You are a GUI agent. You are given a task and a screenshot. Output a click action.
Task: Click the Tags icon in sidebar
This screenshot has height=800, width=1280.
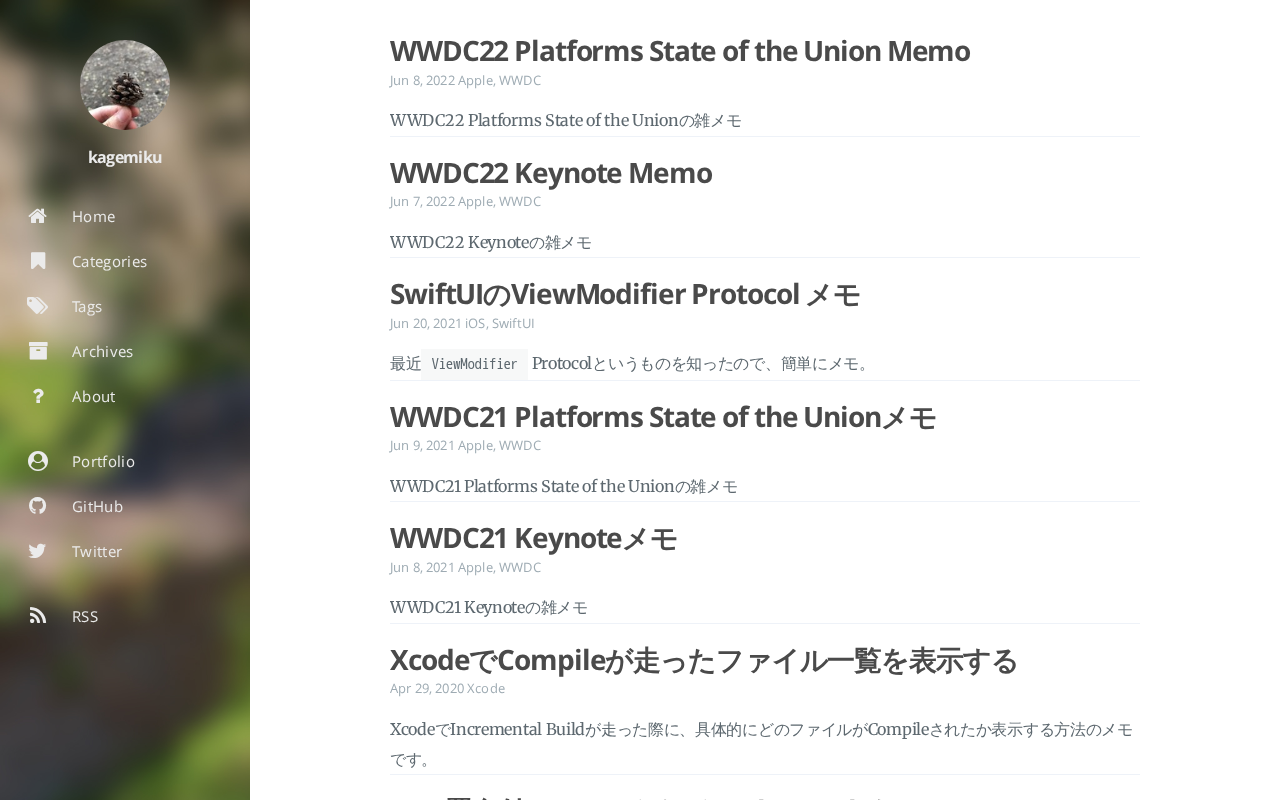[x=38, y=306]
